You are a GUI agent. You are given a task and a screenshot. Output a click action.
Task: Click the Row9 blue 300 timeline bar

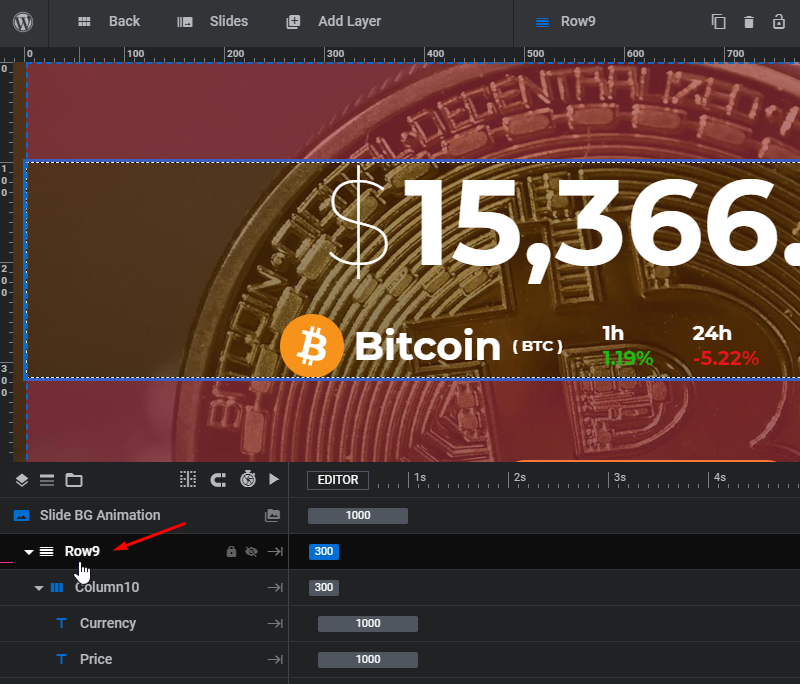tap(324, 551)
